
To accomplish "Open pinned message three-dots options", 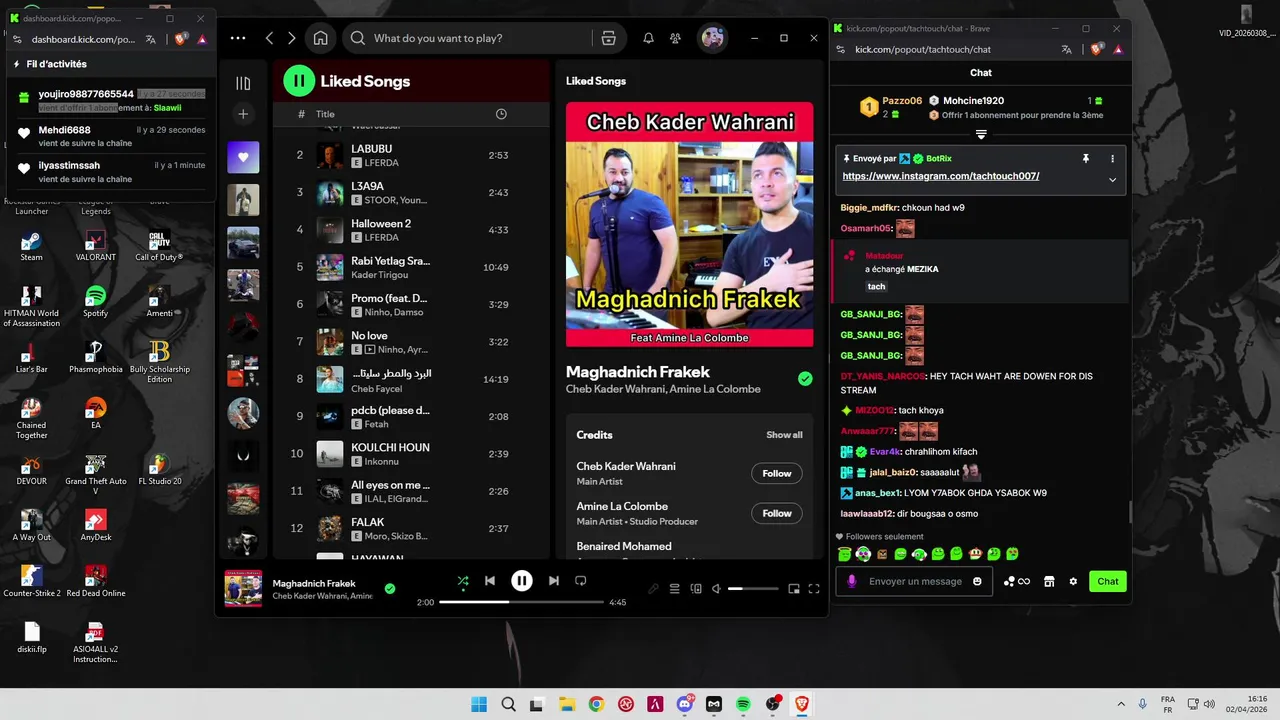I will click(x=1112, y=159).
